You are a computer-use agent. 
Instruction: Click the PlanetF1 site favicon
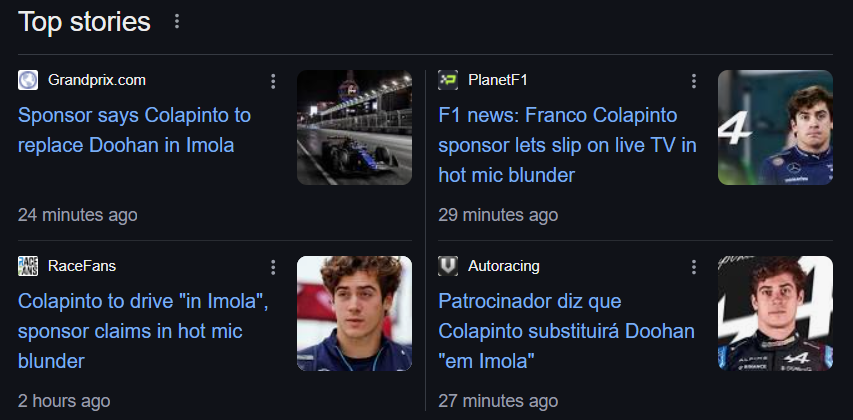448,80
